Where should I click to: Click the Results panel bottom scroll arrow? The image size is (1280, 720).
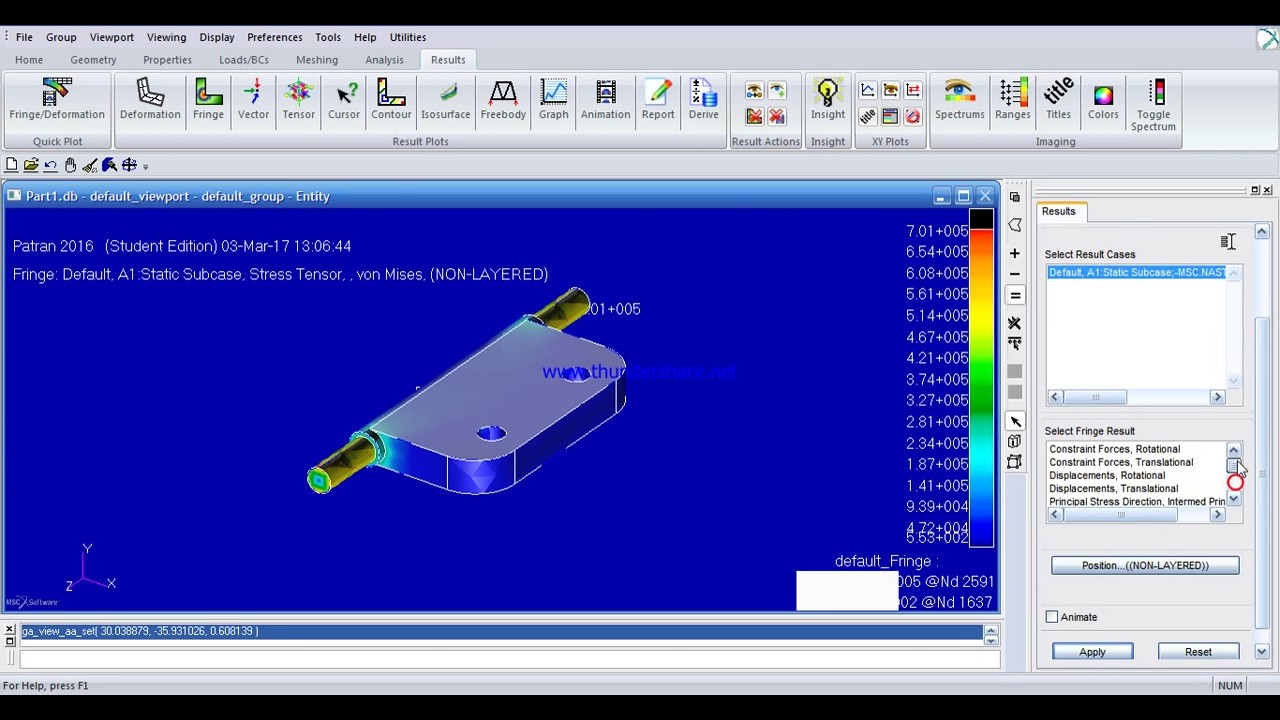(1261, 652)
